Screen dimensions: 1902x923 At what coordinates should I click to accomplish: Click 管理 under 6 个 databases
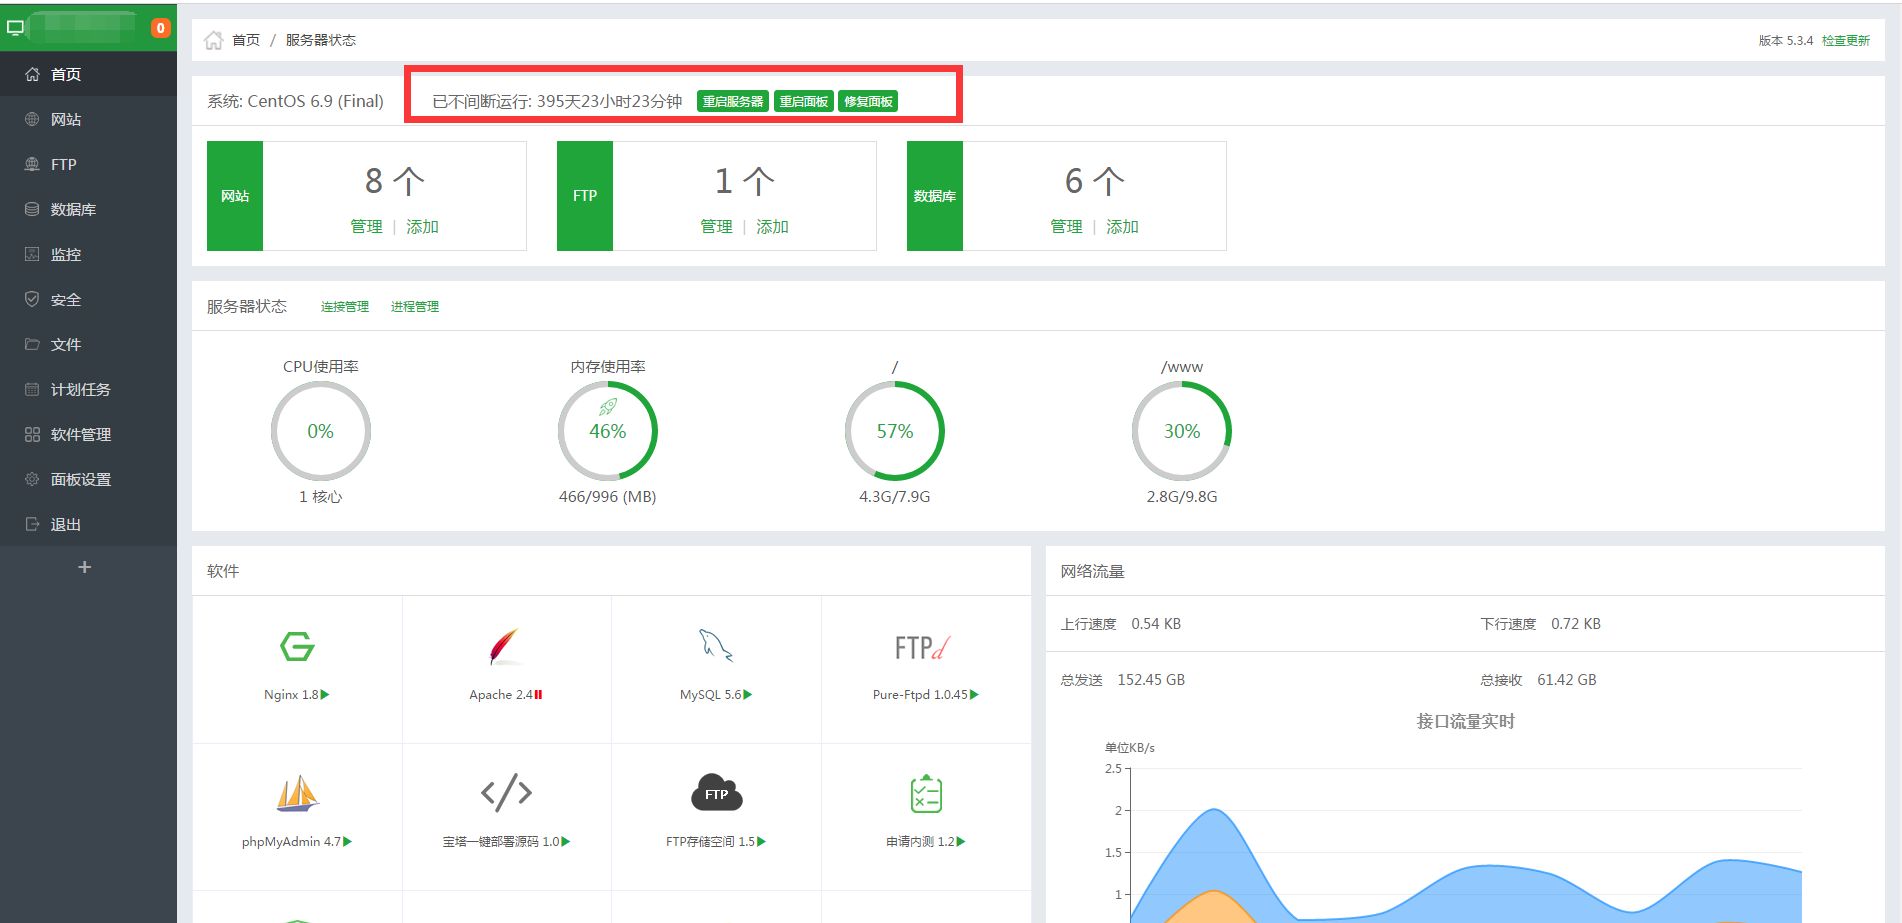1066,227
